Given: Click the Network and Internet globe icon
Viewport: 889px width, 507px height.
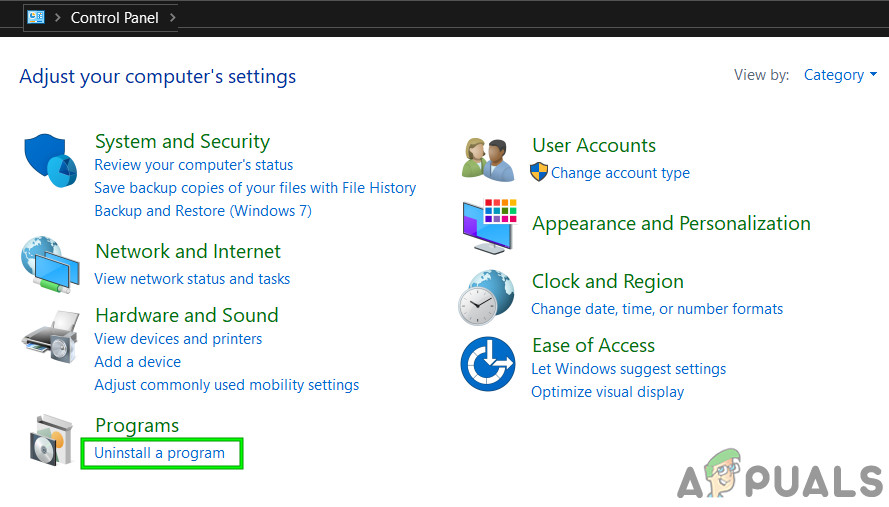Looking at the screenshot, I should [49, 264].
